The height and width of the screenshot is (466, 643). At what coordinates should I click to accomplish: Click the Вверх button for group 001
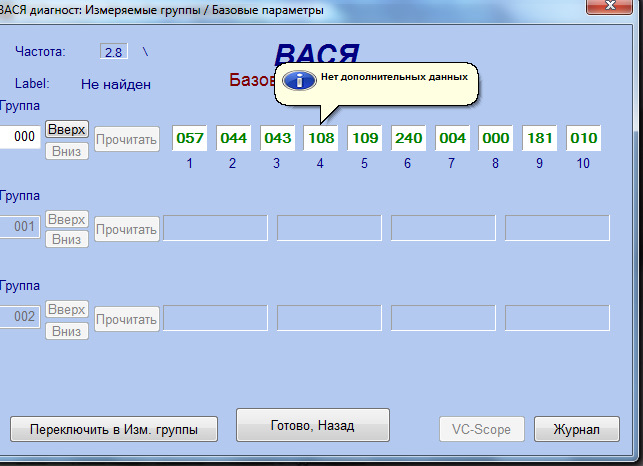[67, 219]
